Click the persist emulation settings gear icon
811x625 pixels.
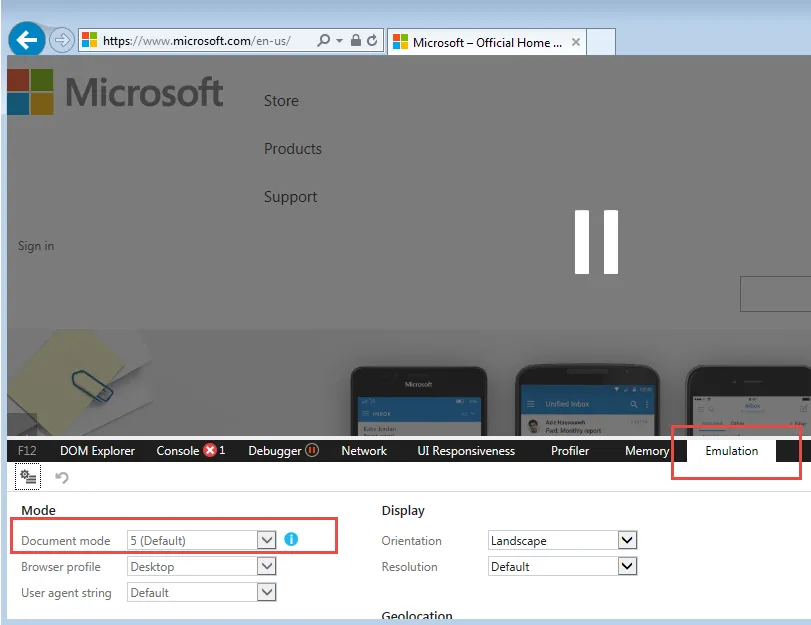27,477
